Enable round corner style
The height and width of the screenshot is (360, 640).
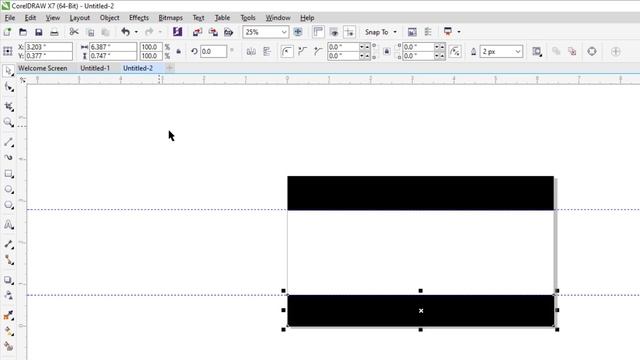click(x=287, y=51)
